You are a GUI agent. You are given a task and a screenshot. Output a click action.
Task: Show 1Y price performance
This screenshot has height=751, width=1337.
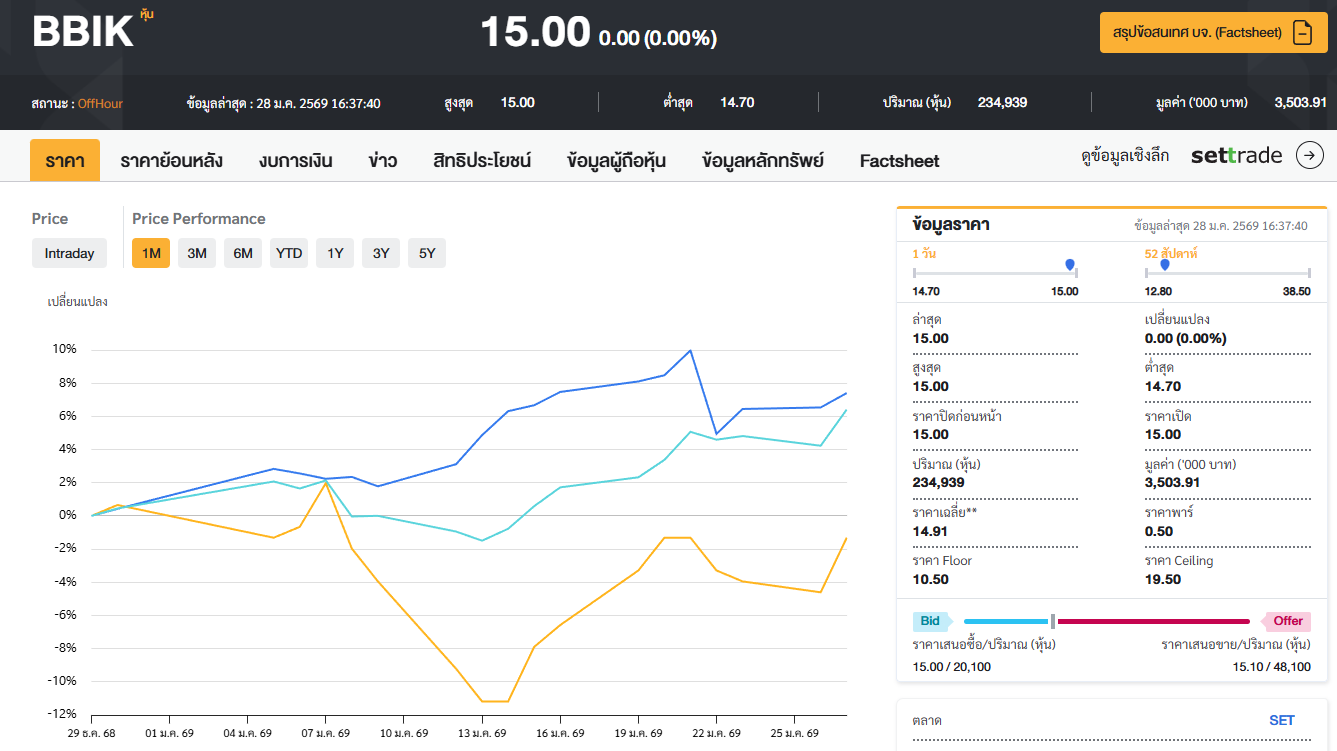335,253
